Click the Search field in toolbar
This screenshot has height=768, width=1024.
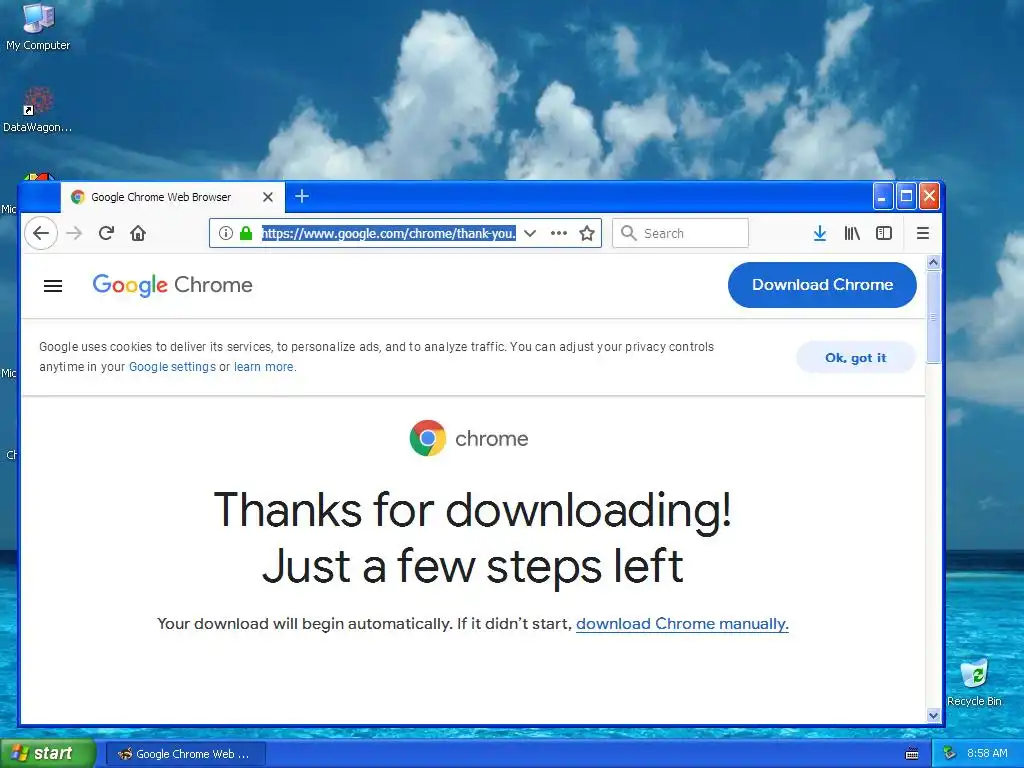pos(680,233)
